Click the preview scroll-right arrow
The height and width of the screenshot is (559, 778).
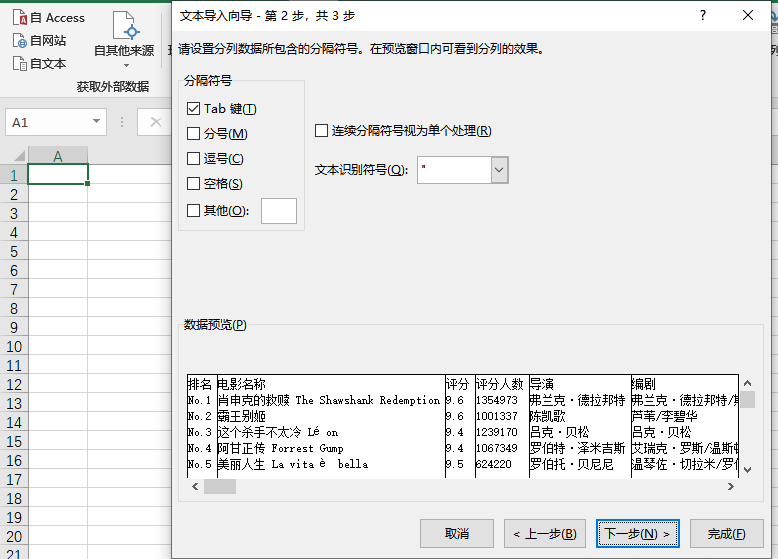tap(731, 487)
